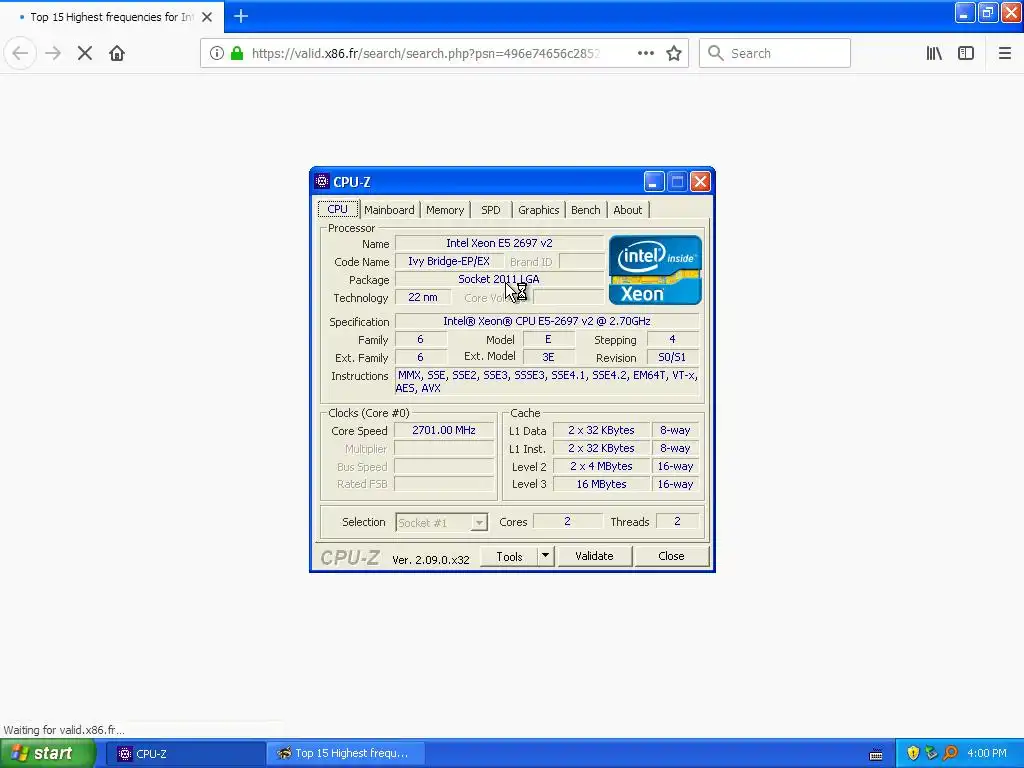Screen dimensions: 1024x768
Task: Switch to the Bench tab
Action: tap(586, 210)
